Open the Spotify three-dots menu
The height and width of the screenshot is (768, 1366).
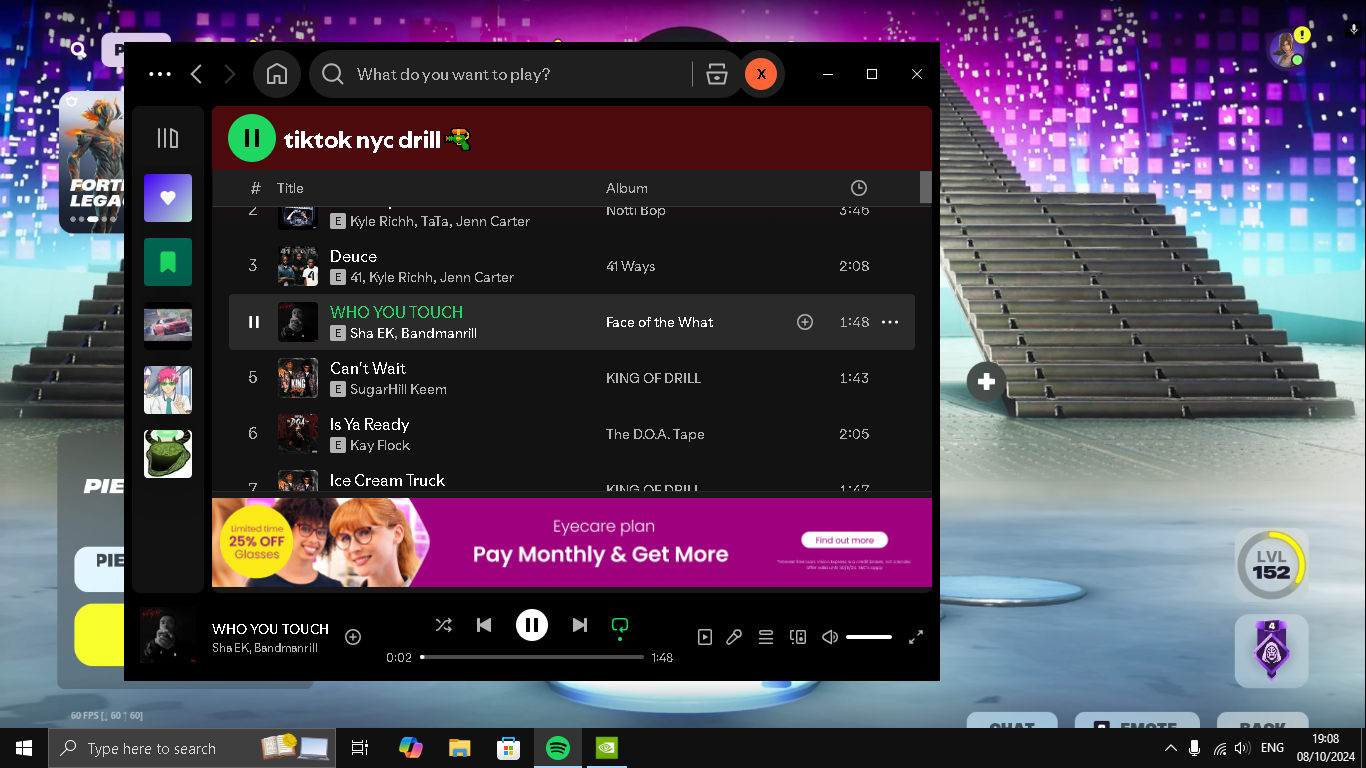point(160,74)
